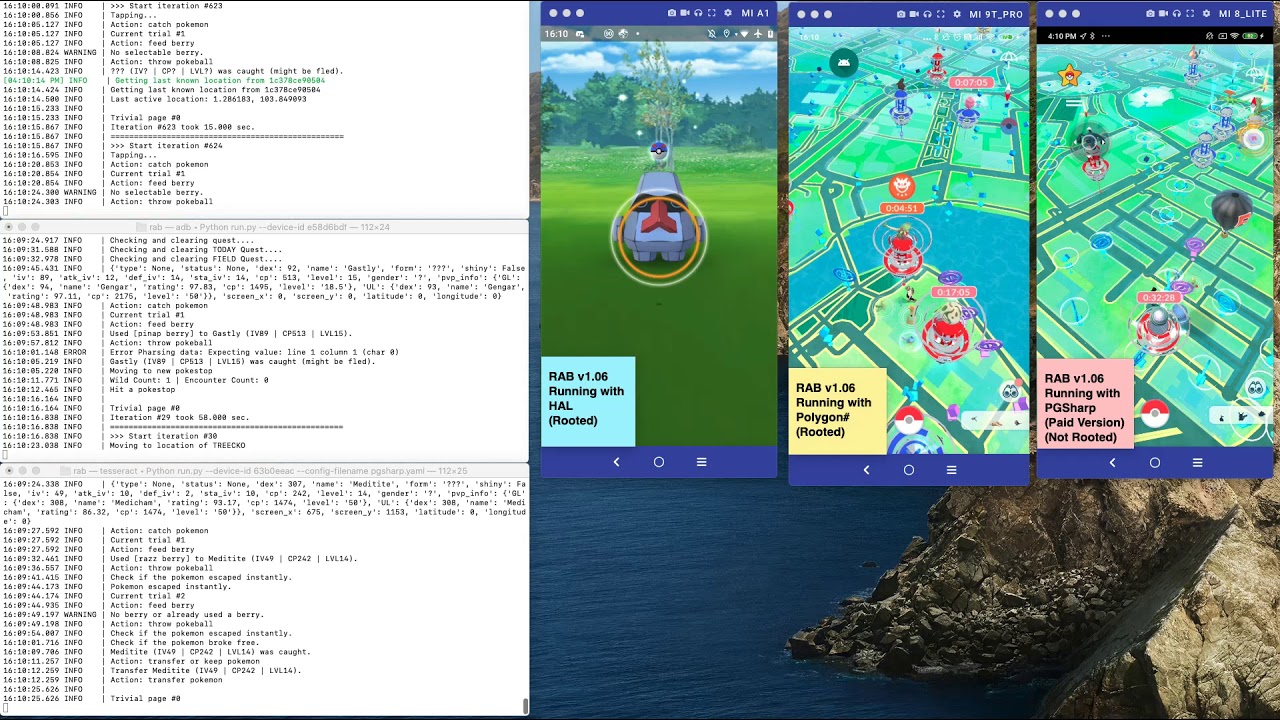
Task: Tap binoculars research icon on MI 8_LITE
Action: tap(1256, 388)
